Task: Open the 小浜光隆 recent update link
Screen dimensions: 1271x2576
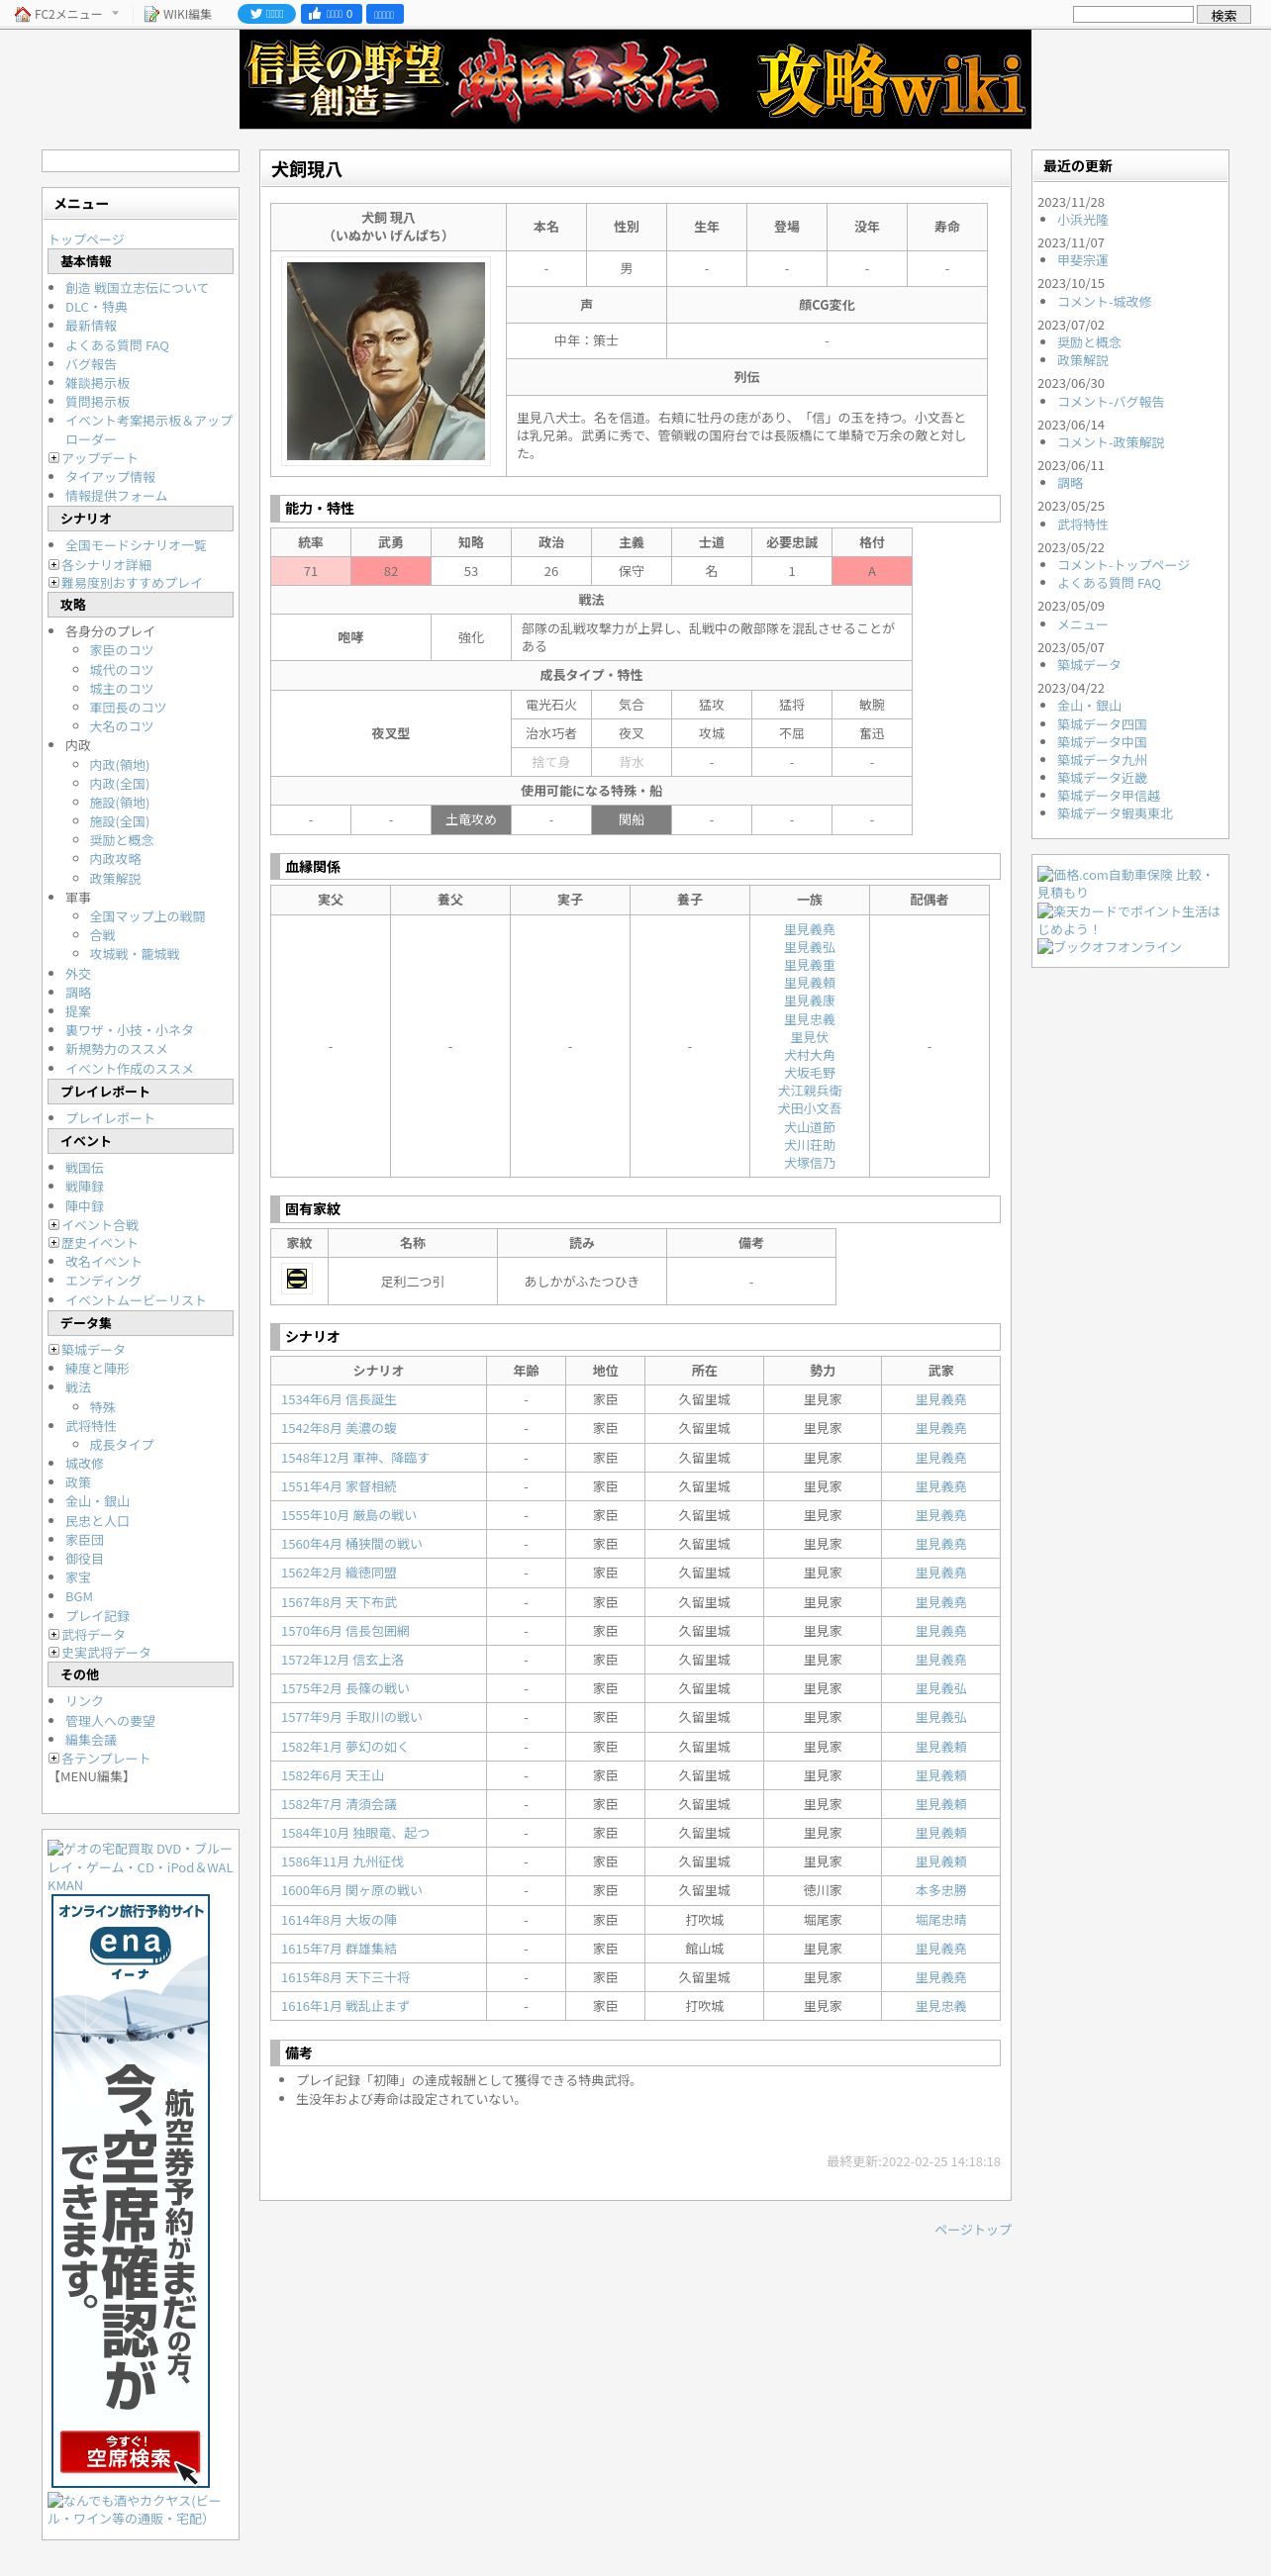Action: (1083, 220)
